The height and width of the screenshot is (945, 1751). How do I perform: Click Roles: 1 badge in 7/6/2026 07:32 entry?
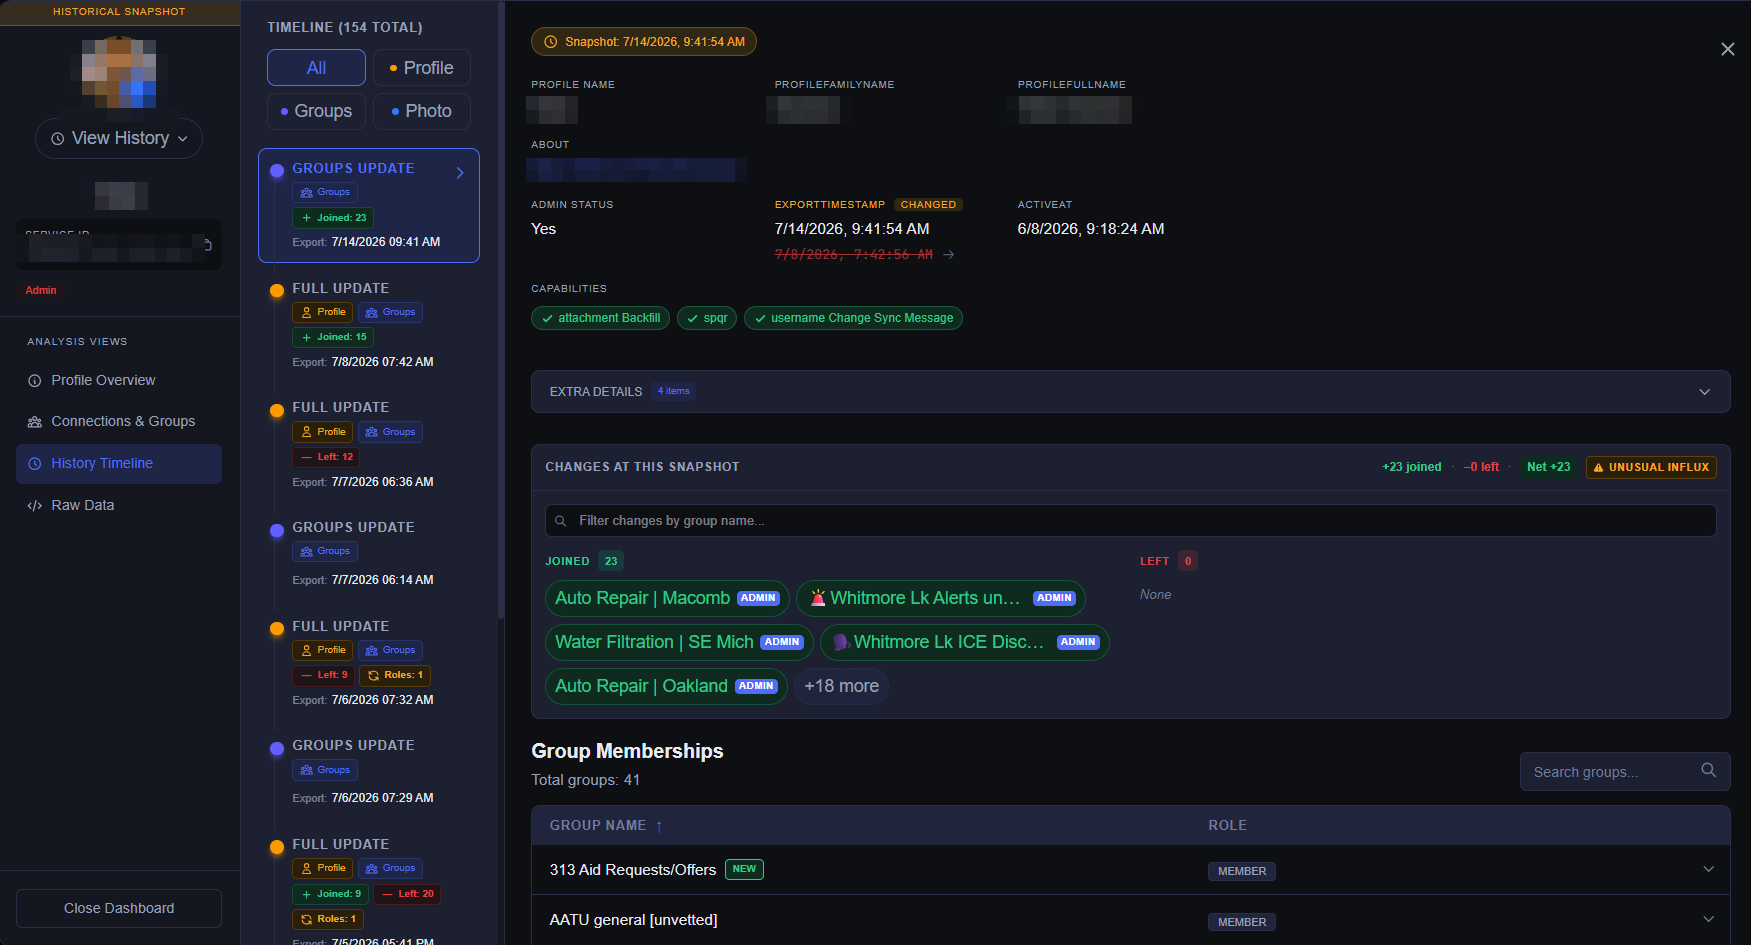coord(395,675)
